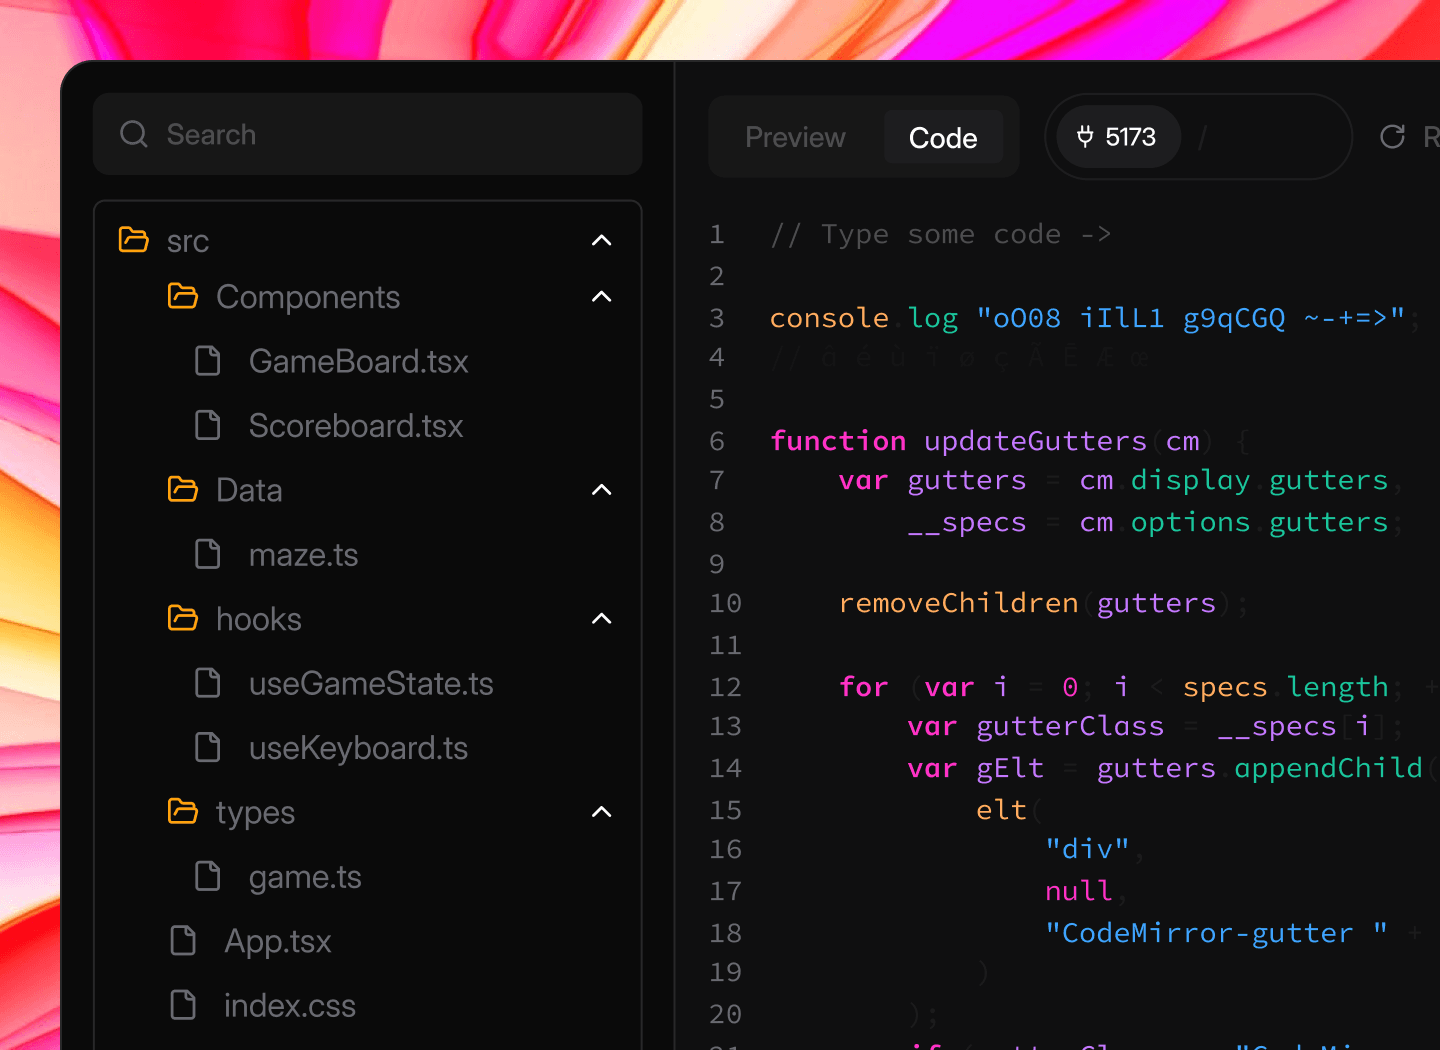The width and height of the screenshot is (1440, 1050).
Task: Click the useGameState.ts file icon
Action: tap(208, 683)
